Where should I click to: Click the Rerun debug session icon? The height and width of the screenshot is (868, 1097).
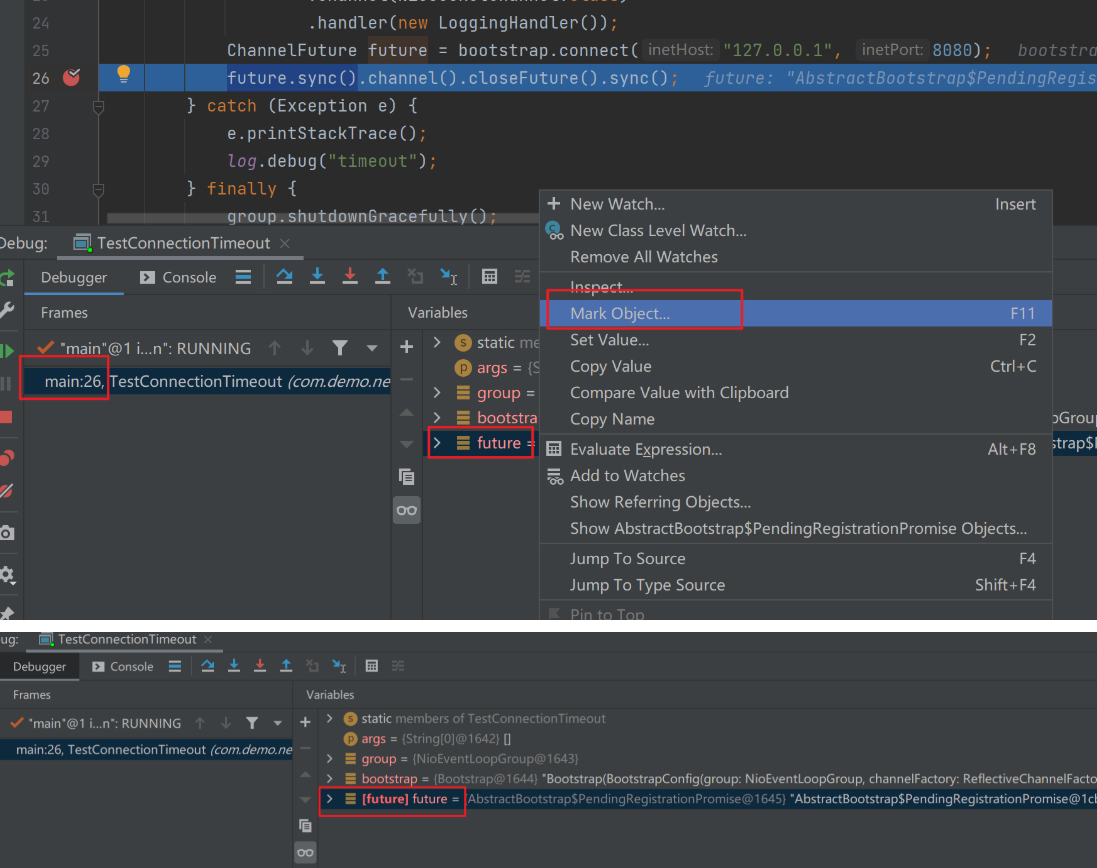pyautogui.click(x=6, y=278)
